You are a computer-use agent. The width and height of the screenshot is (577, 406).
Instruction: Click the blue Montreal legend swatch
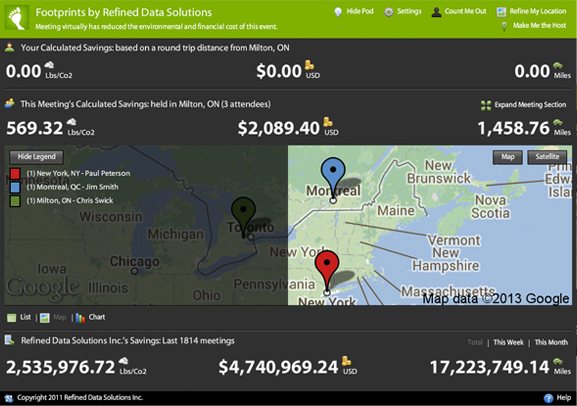pyautogui.click(x=15, y=187)
